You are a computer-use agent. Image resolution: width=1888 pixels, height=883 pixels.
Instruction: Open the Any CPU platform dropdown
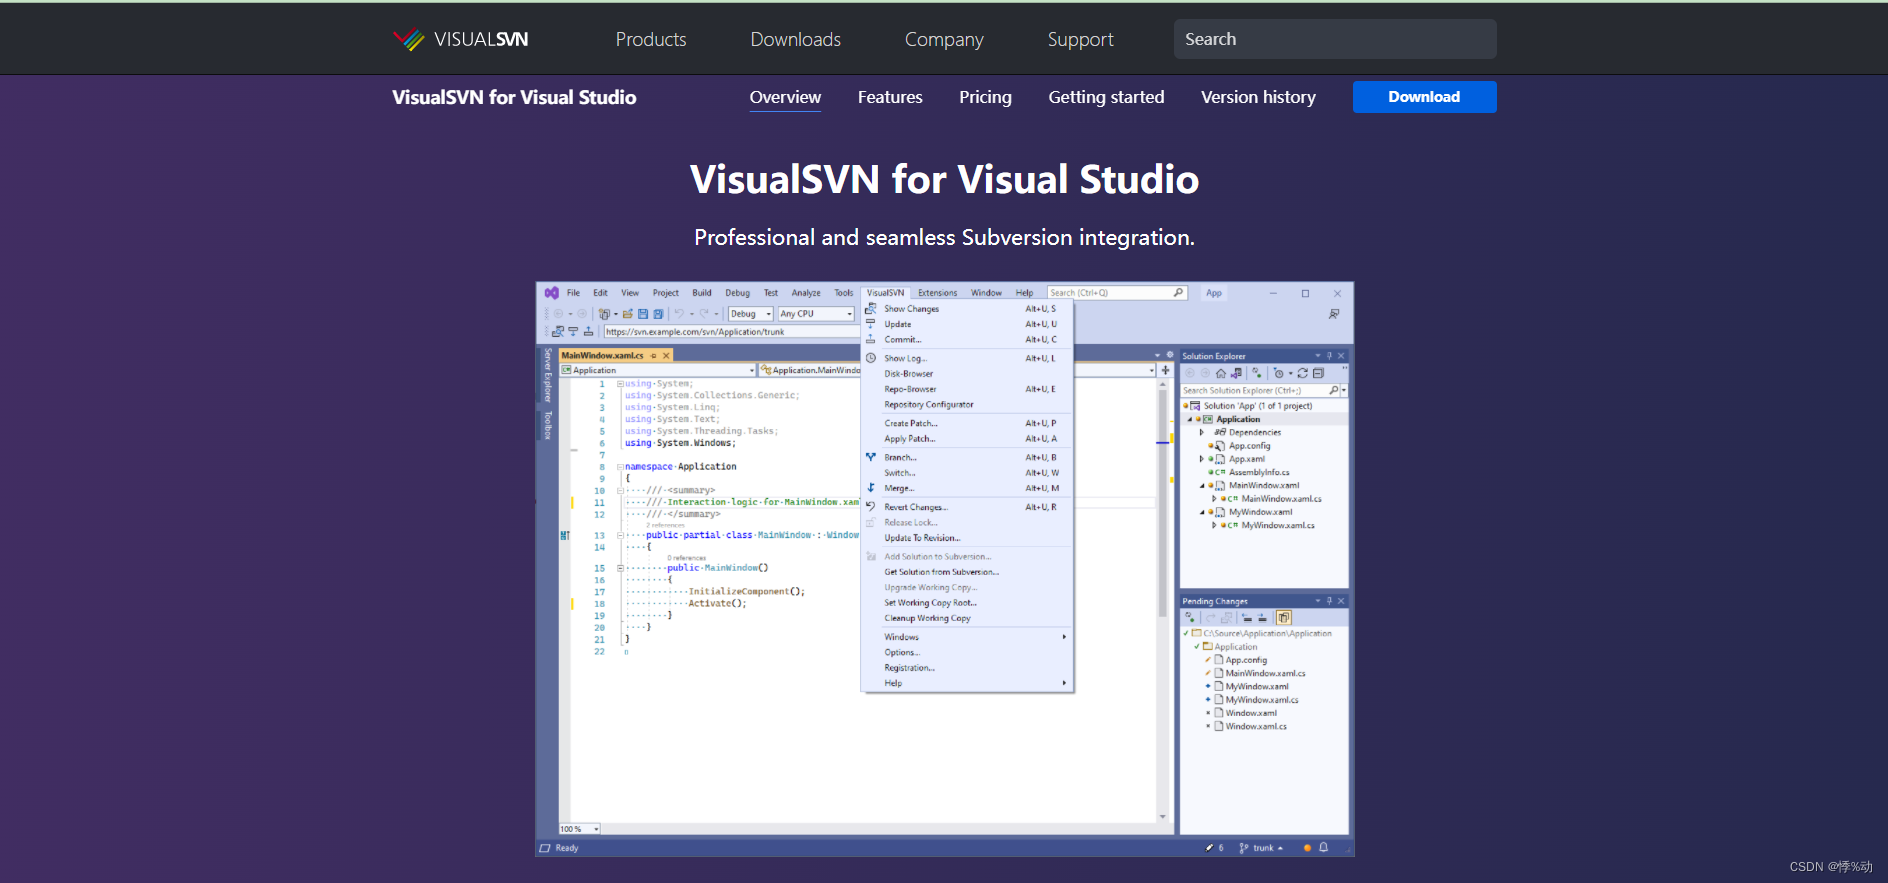(x=816, y=314)
